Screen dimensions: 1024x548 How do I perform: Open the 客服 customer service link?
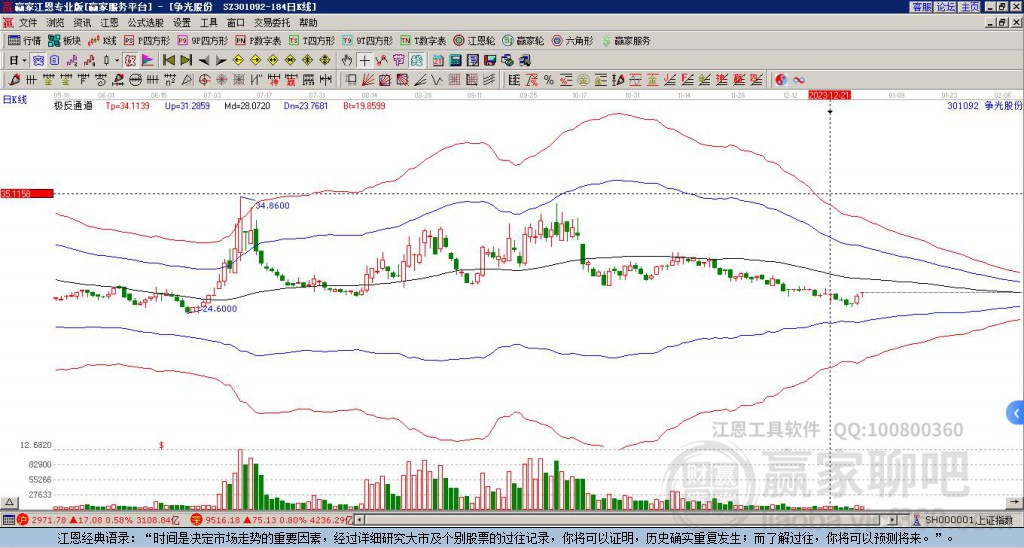[921, 7]
